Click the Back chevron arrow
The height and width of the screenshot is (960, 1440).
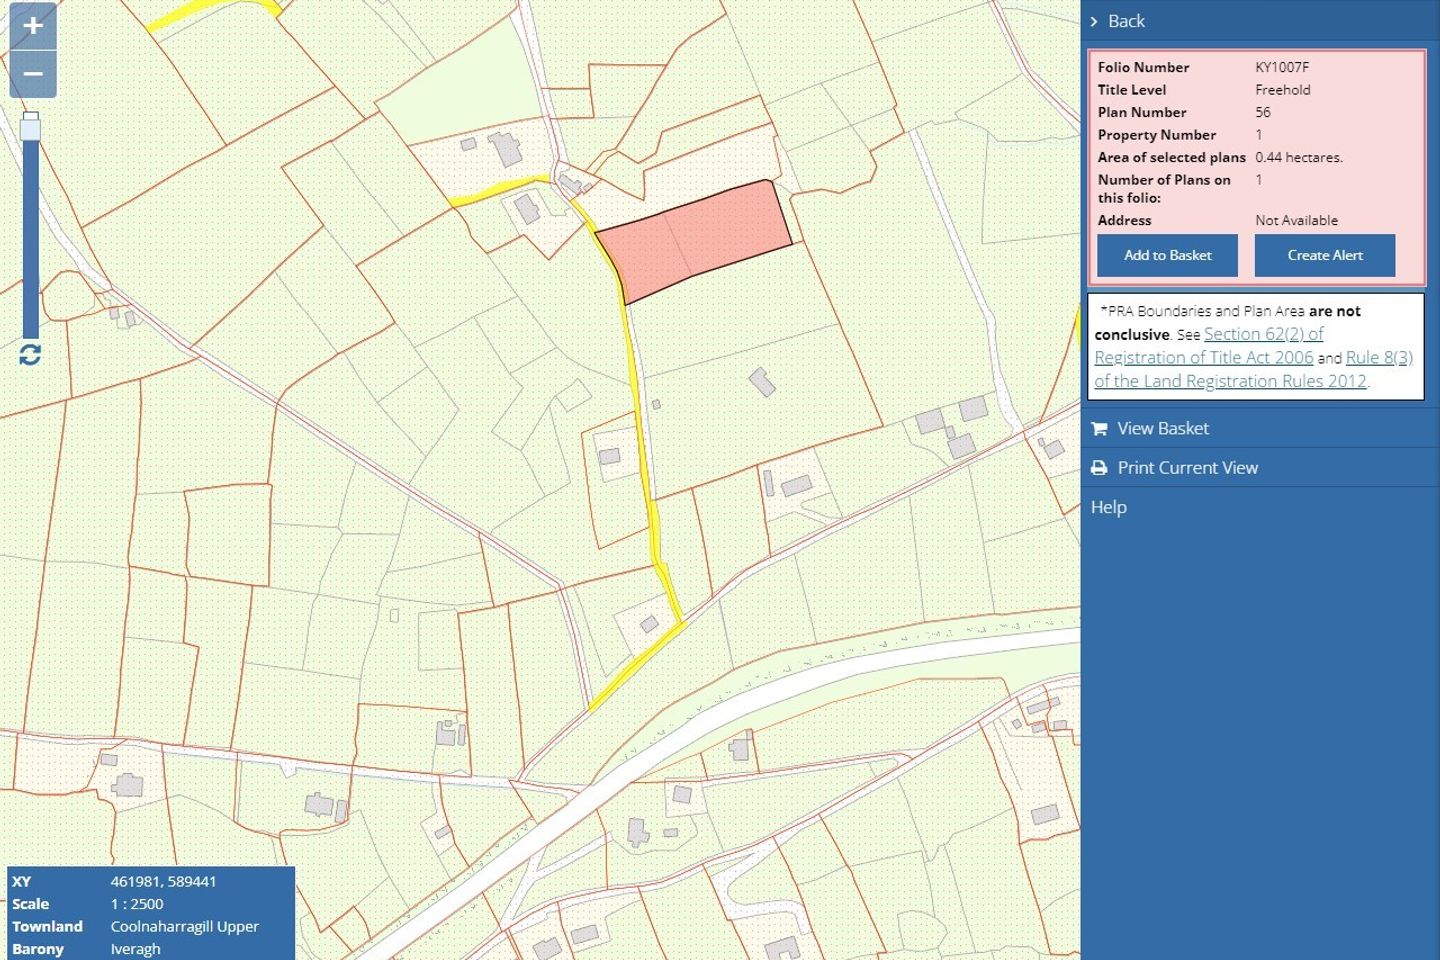[x=1094, y=21]
